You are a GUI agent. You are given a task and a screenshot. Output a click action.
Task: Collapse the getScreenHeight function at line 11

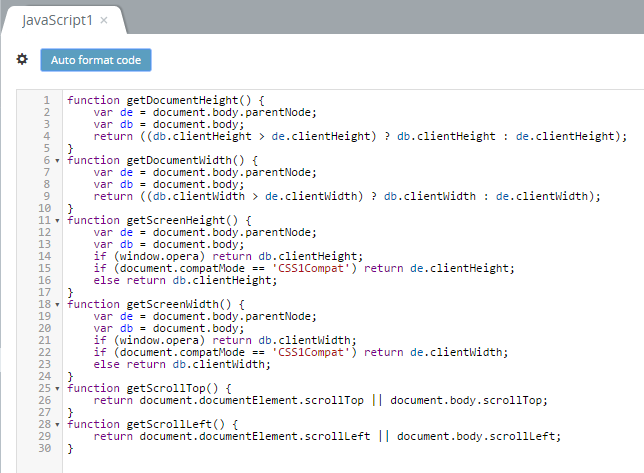57,220
